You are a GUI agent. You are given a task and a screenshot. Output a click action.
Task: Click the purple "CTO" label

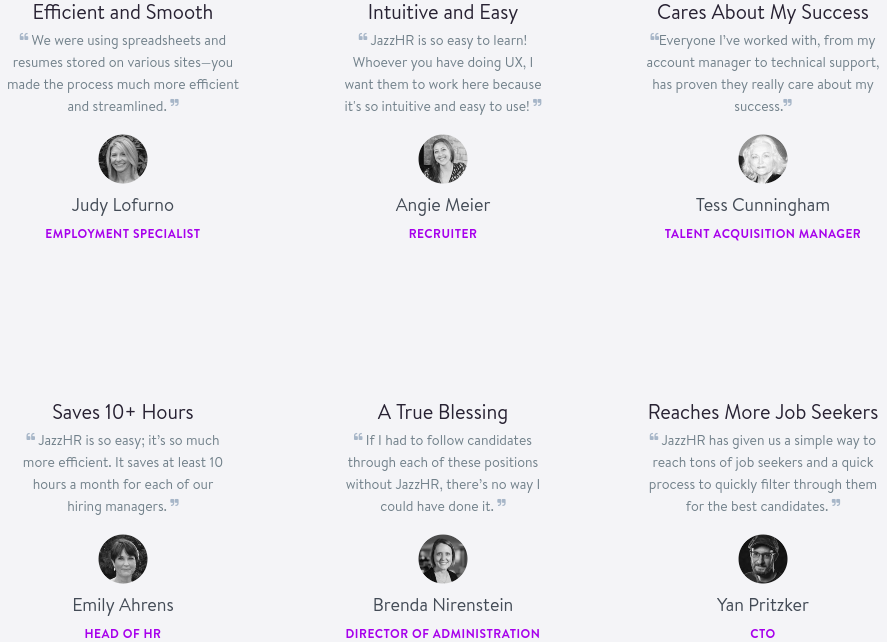[x=763, y=634]
